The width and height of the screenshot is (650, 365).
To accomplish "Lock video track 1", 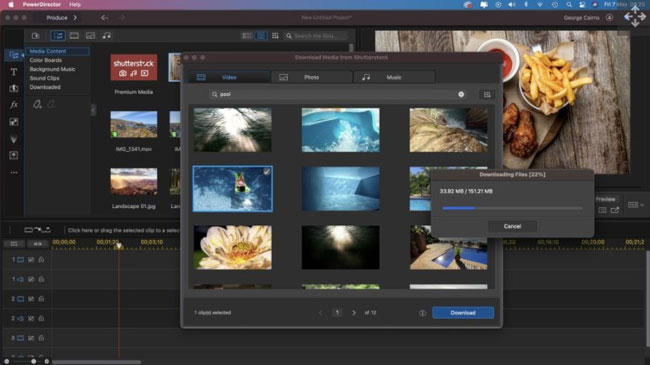I will [x=41, y=260].
